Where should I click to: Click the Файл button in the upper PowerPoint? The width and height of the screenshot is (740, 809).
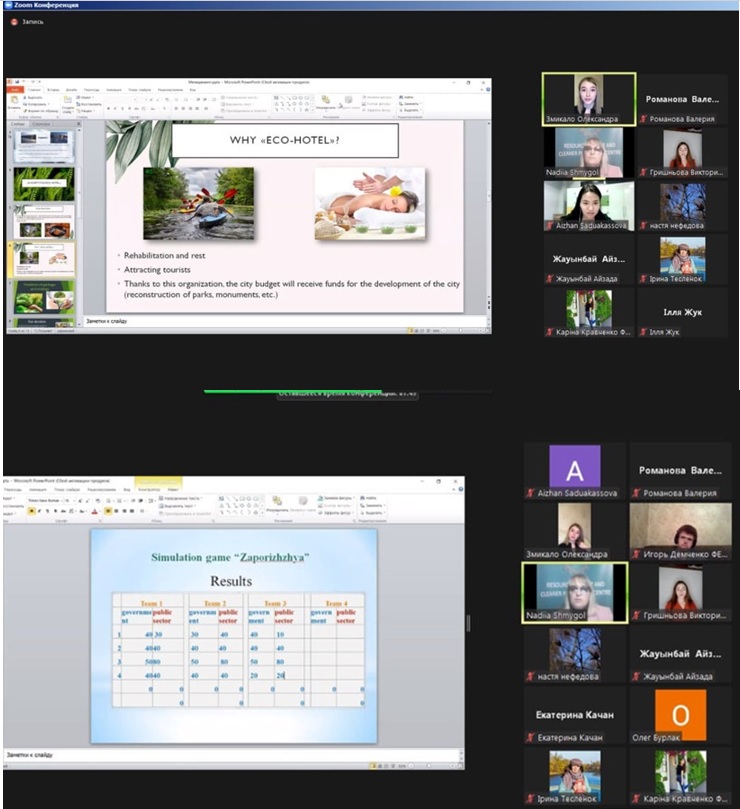[14, 89]
